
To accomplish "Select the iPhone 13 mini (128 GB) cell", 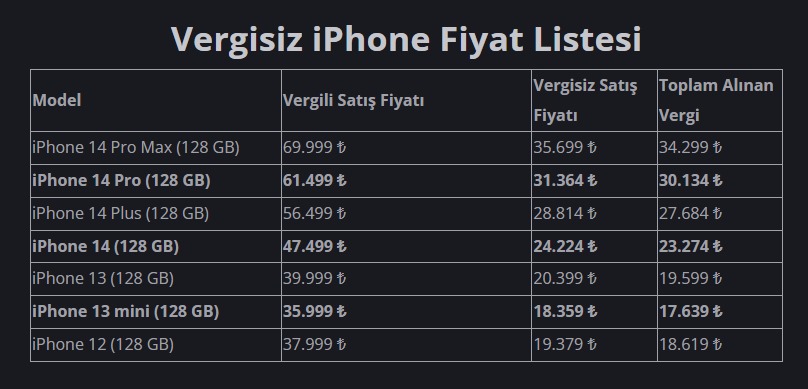I will click(156, 312).
